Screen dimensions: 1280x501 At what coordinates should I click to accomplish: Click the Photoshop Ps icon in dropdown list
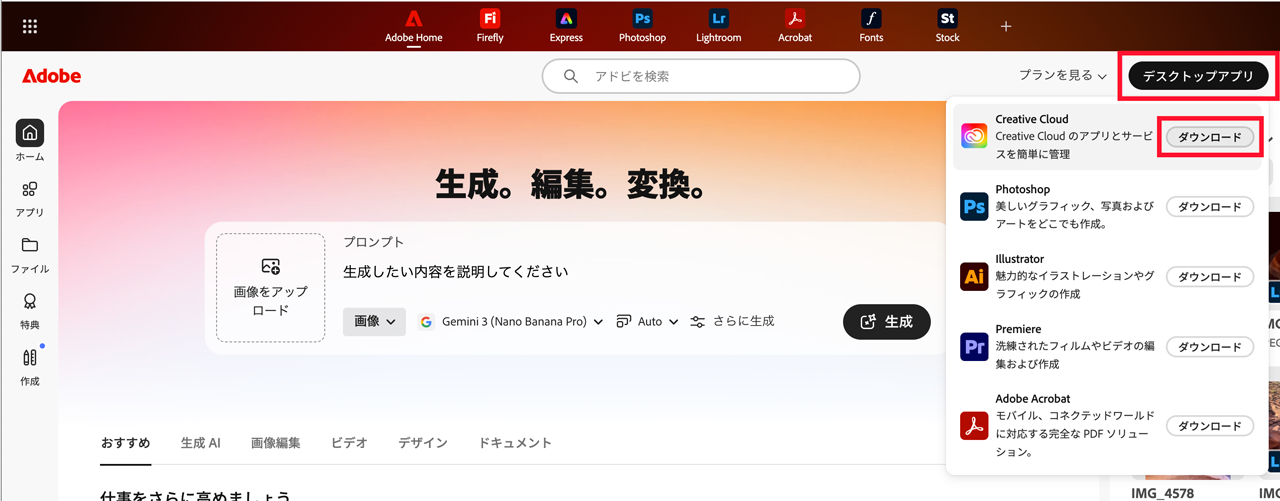[x=974, y=206]
